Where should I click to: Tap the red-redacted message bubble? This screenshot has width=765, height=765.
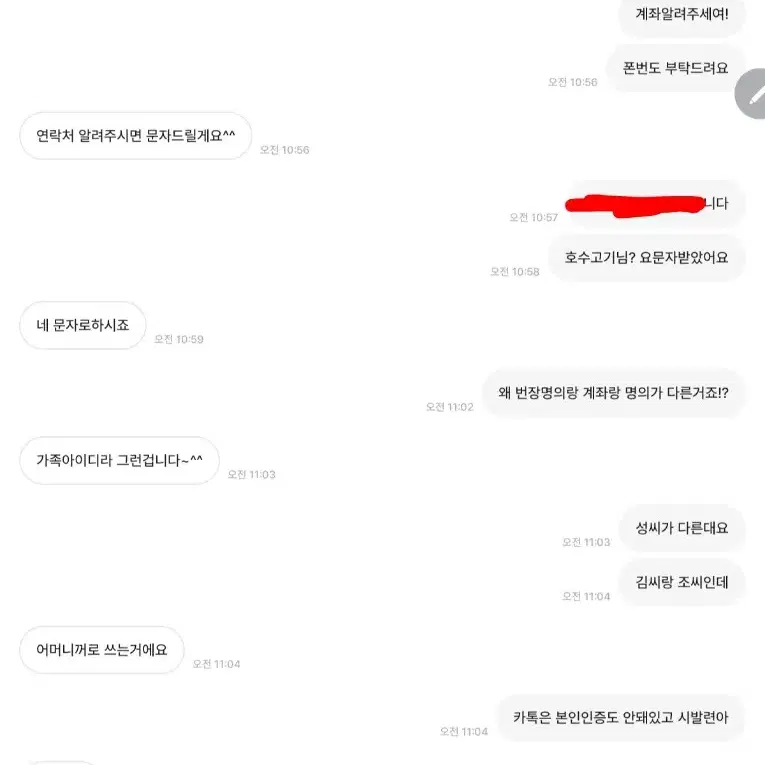click(656, 203)
